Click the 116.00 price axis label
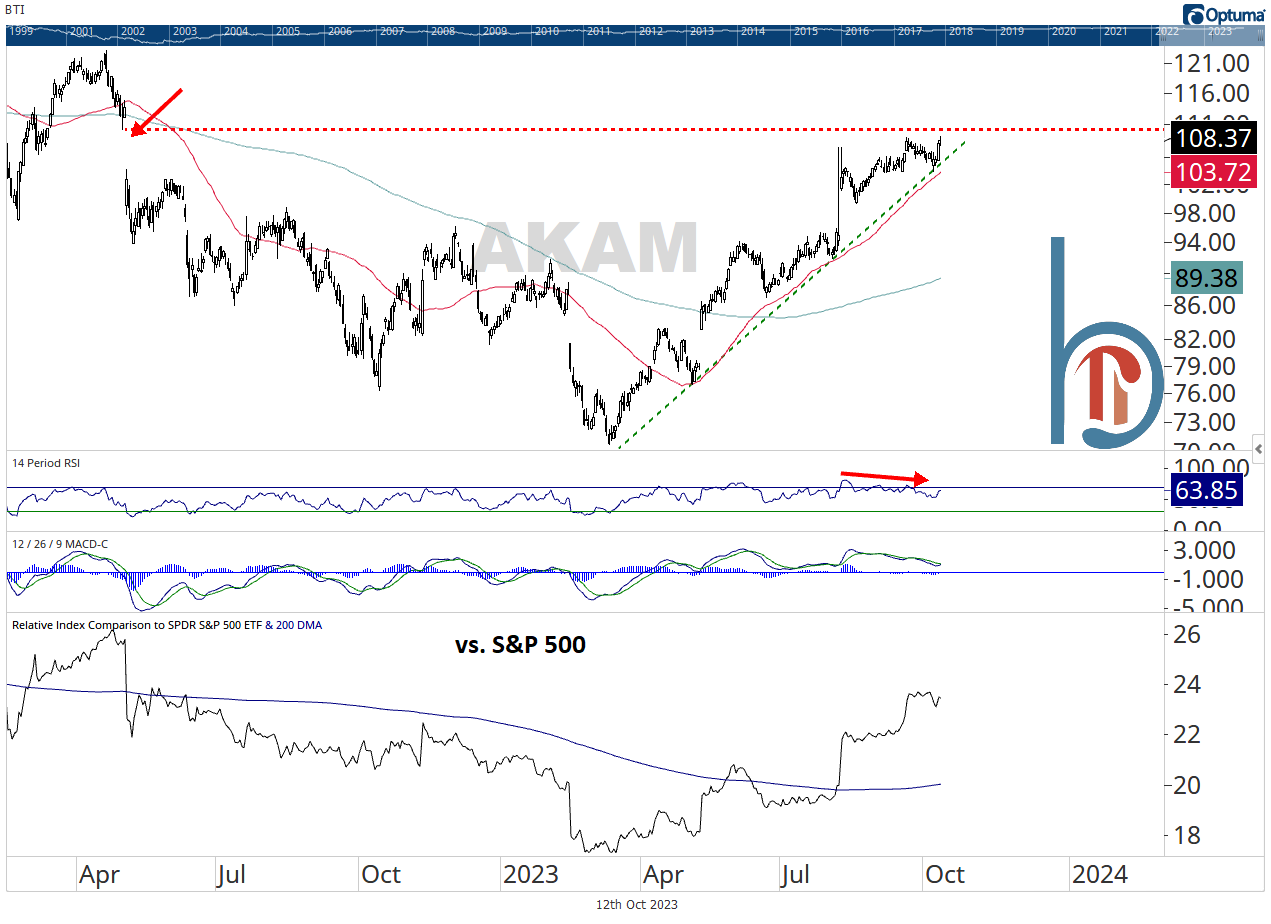 1213,93
